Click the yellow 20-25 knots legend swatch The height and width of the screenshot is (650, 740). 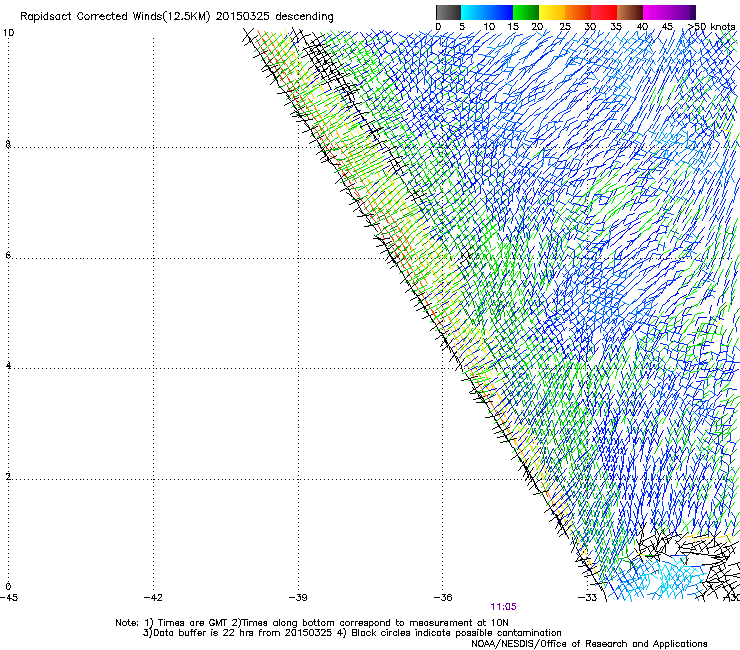pyautogui.click(x=552, y=12)
